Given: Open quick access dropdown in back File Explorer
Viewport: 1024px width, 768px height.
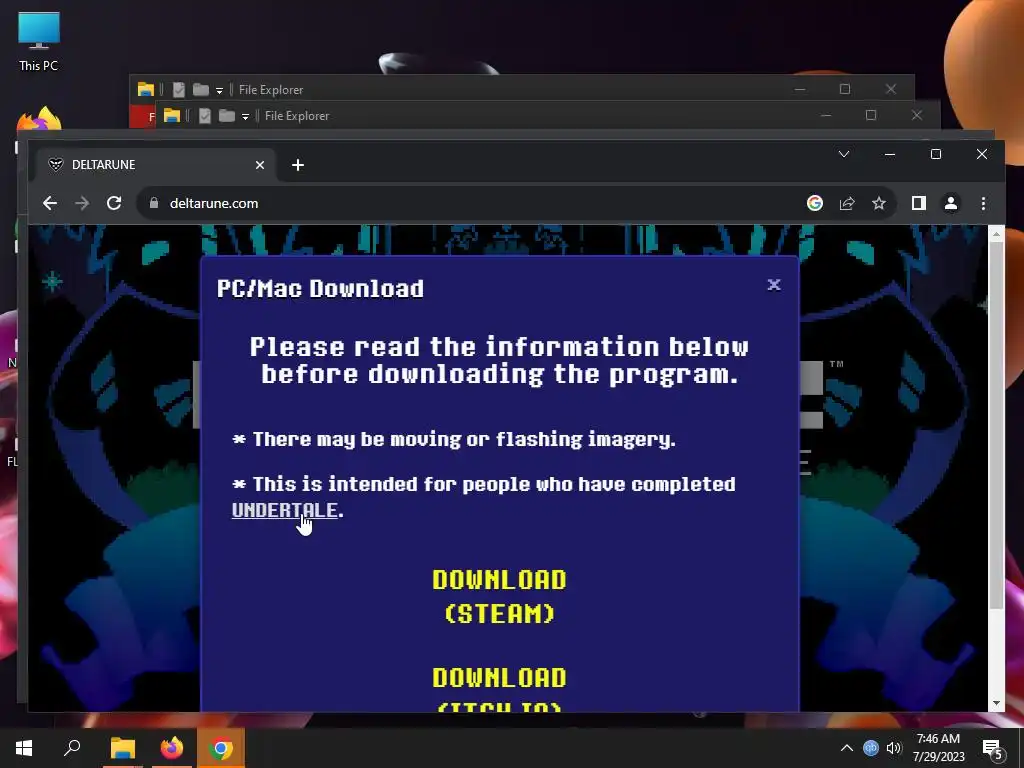Looking at the screenshot, I should tap(219, 90).
